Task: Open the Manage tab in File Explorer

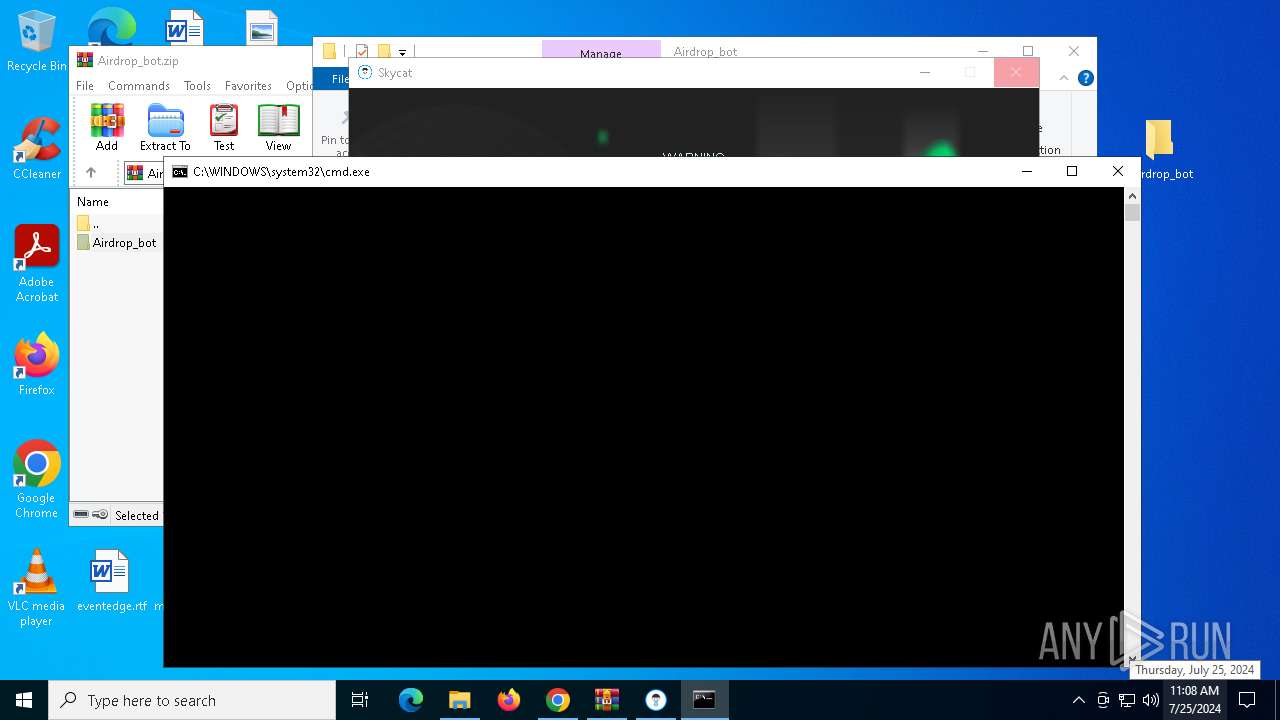Action: click(601, 53)
